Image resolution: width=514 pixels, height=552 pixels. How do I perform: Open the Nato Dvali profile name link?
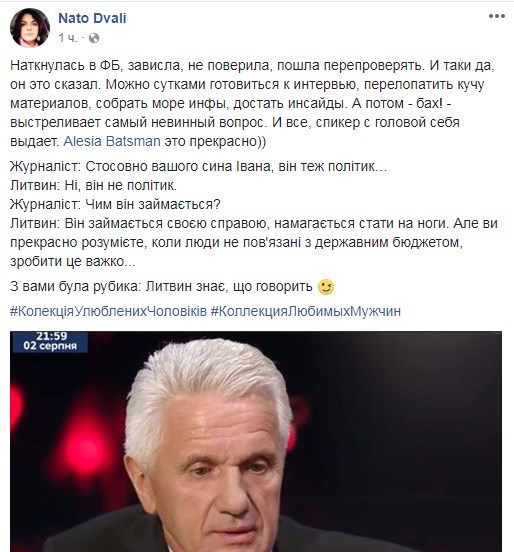pos(92,18)
